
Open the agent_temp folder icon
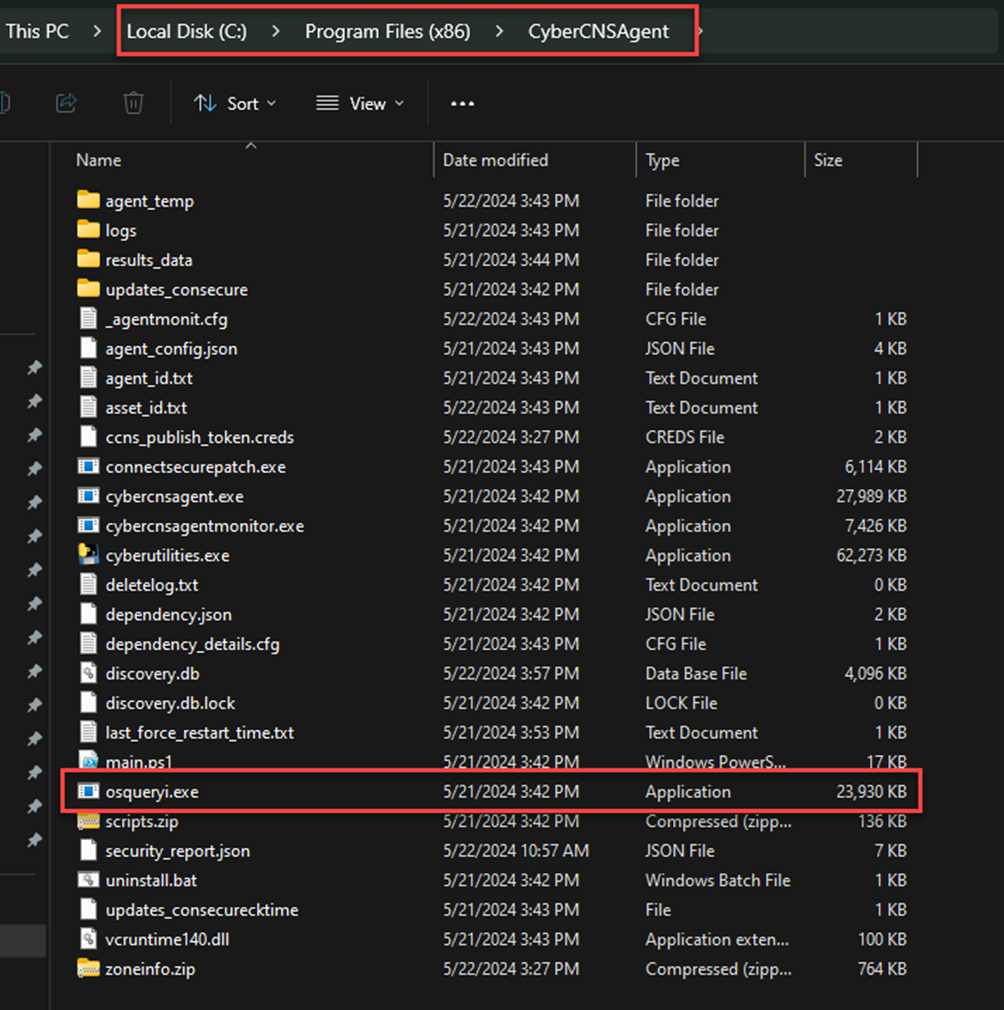pos(89,201)
